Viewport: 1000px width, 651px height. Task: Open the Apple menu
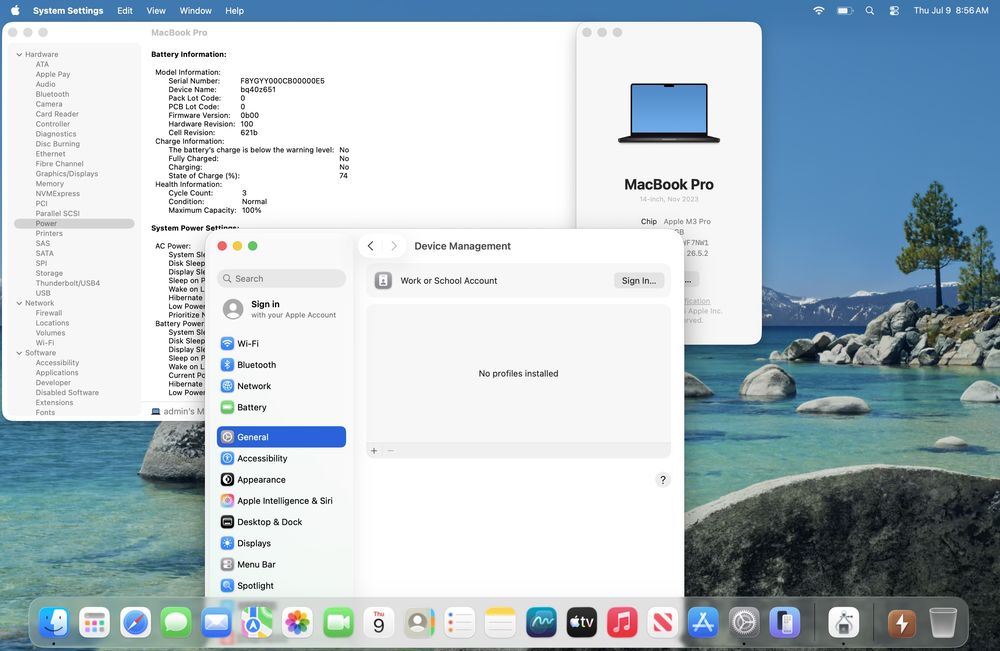pyautogui.click(x=15, y=11)
